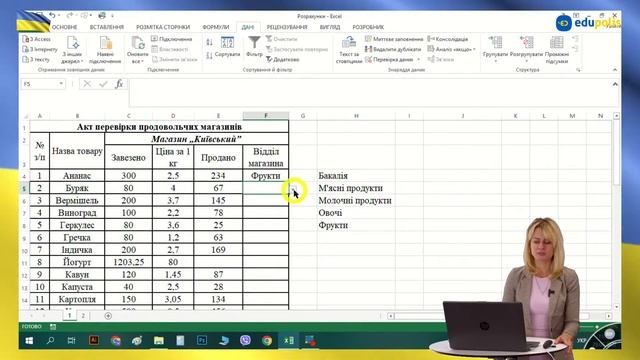Select the cell Овочі
The height and width of the screenshot is (360, 640).
click(356, 213)
